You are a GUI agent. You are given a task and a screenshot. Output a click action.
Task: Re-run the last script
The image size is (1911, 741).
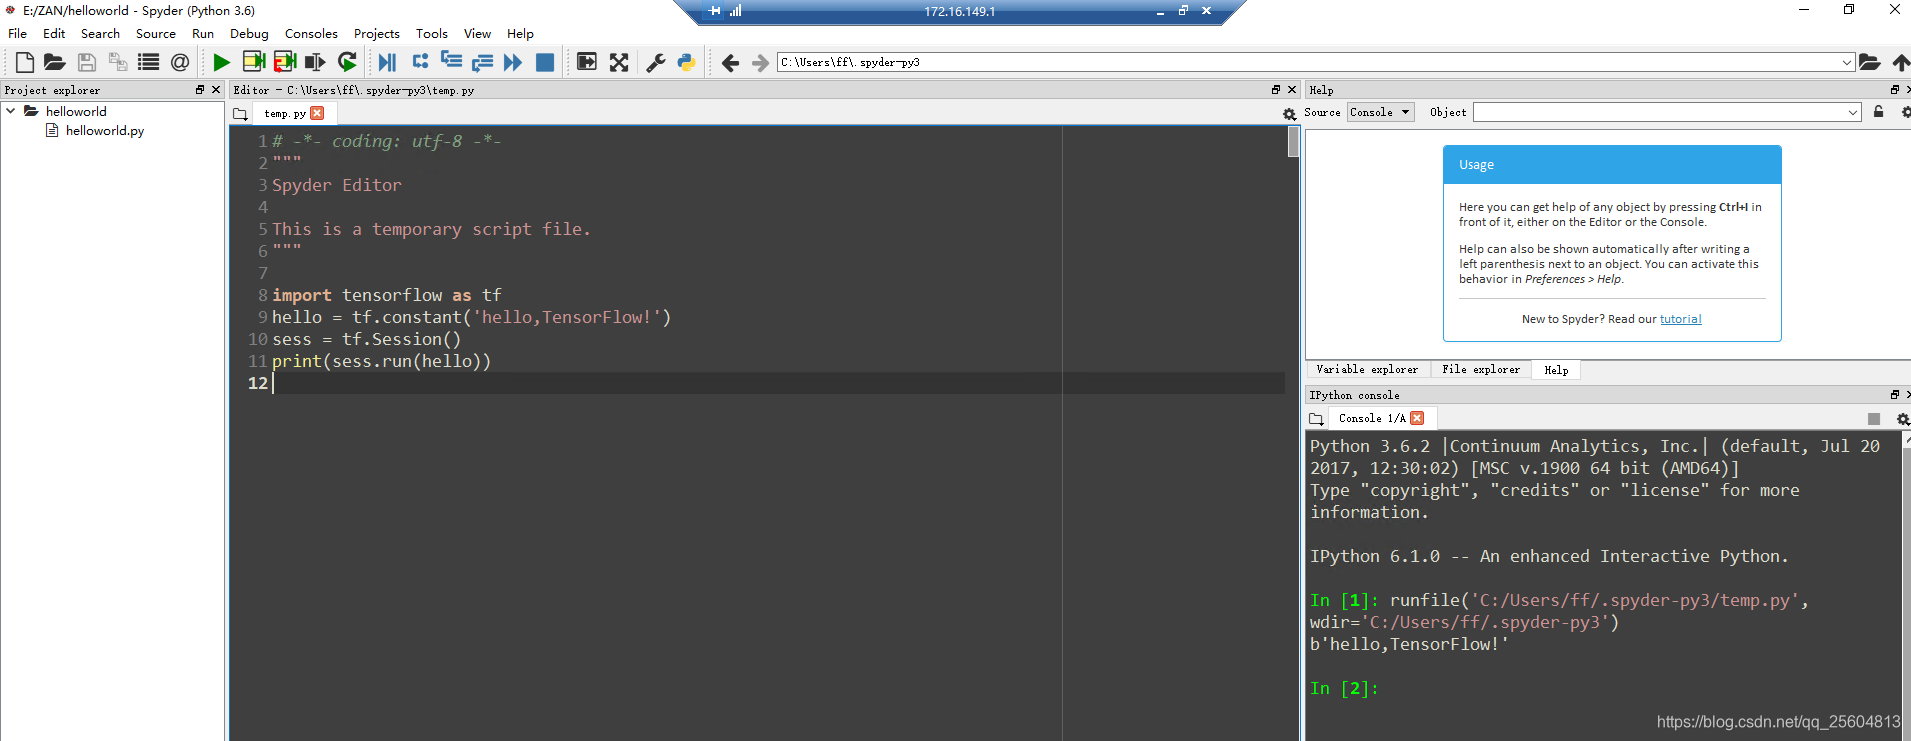(x=347, y=62)
